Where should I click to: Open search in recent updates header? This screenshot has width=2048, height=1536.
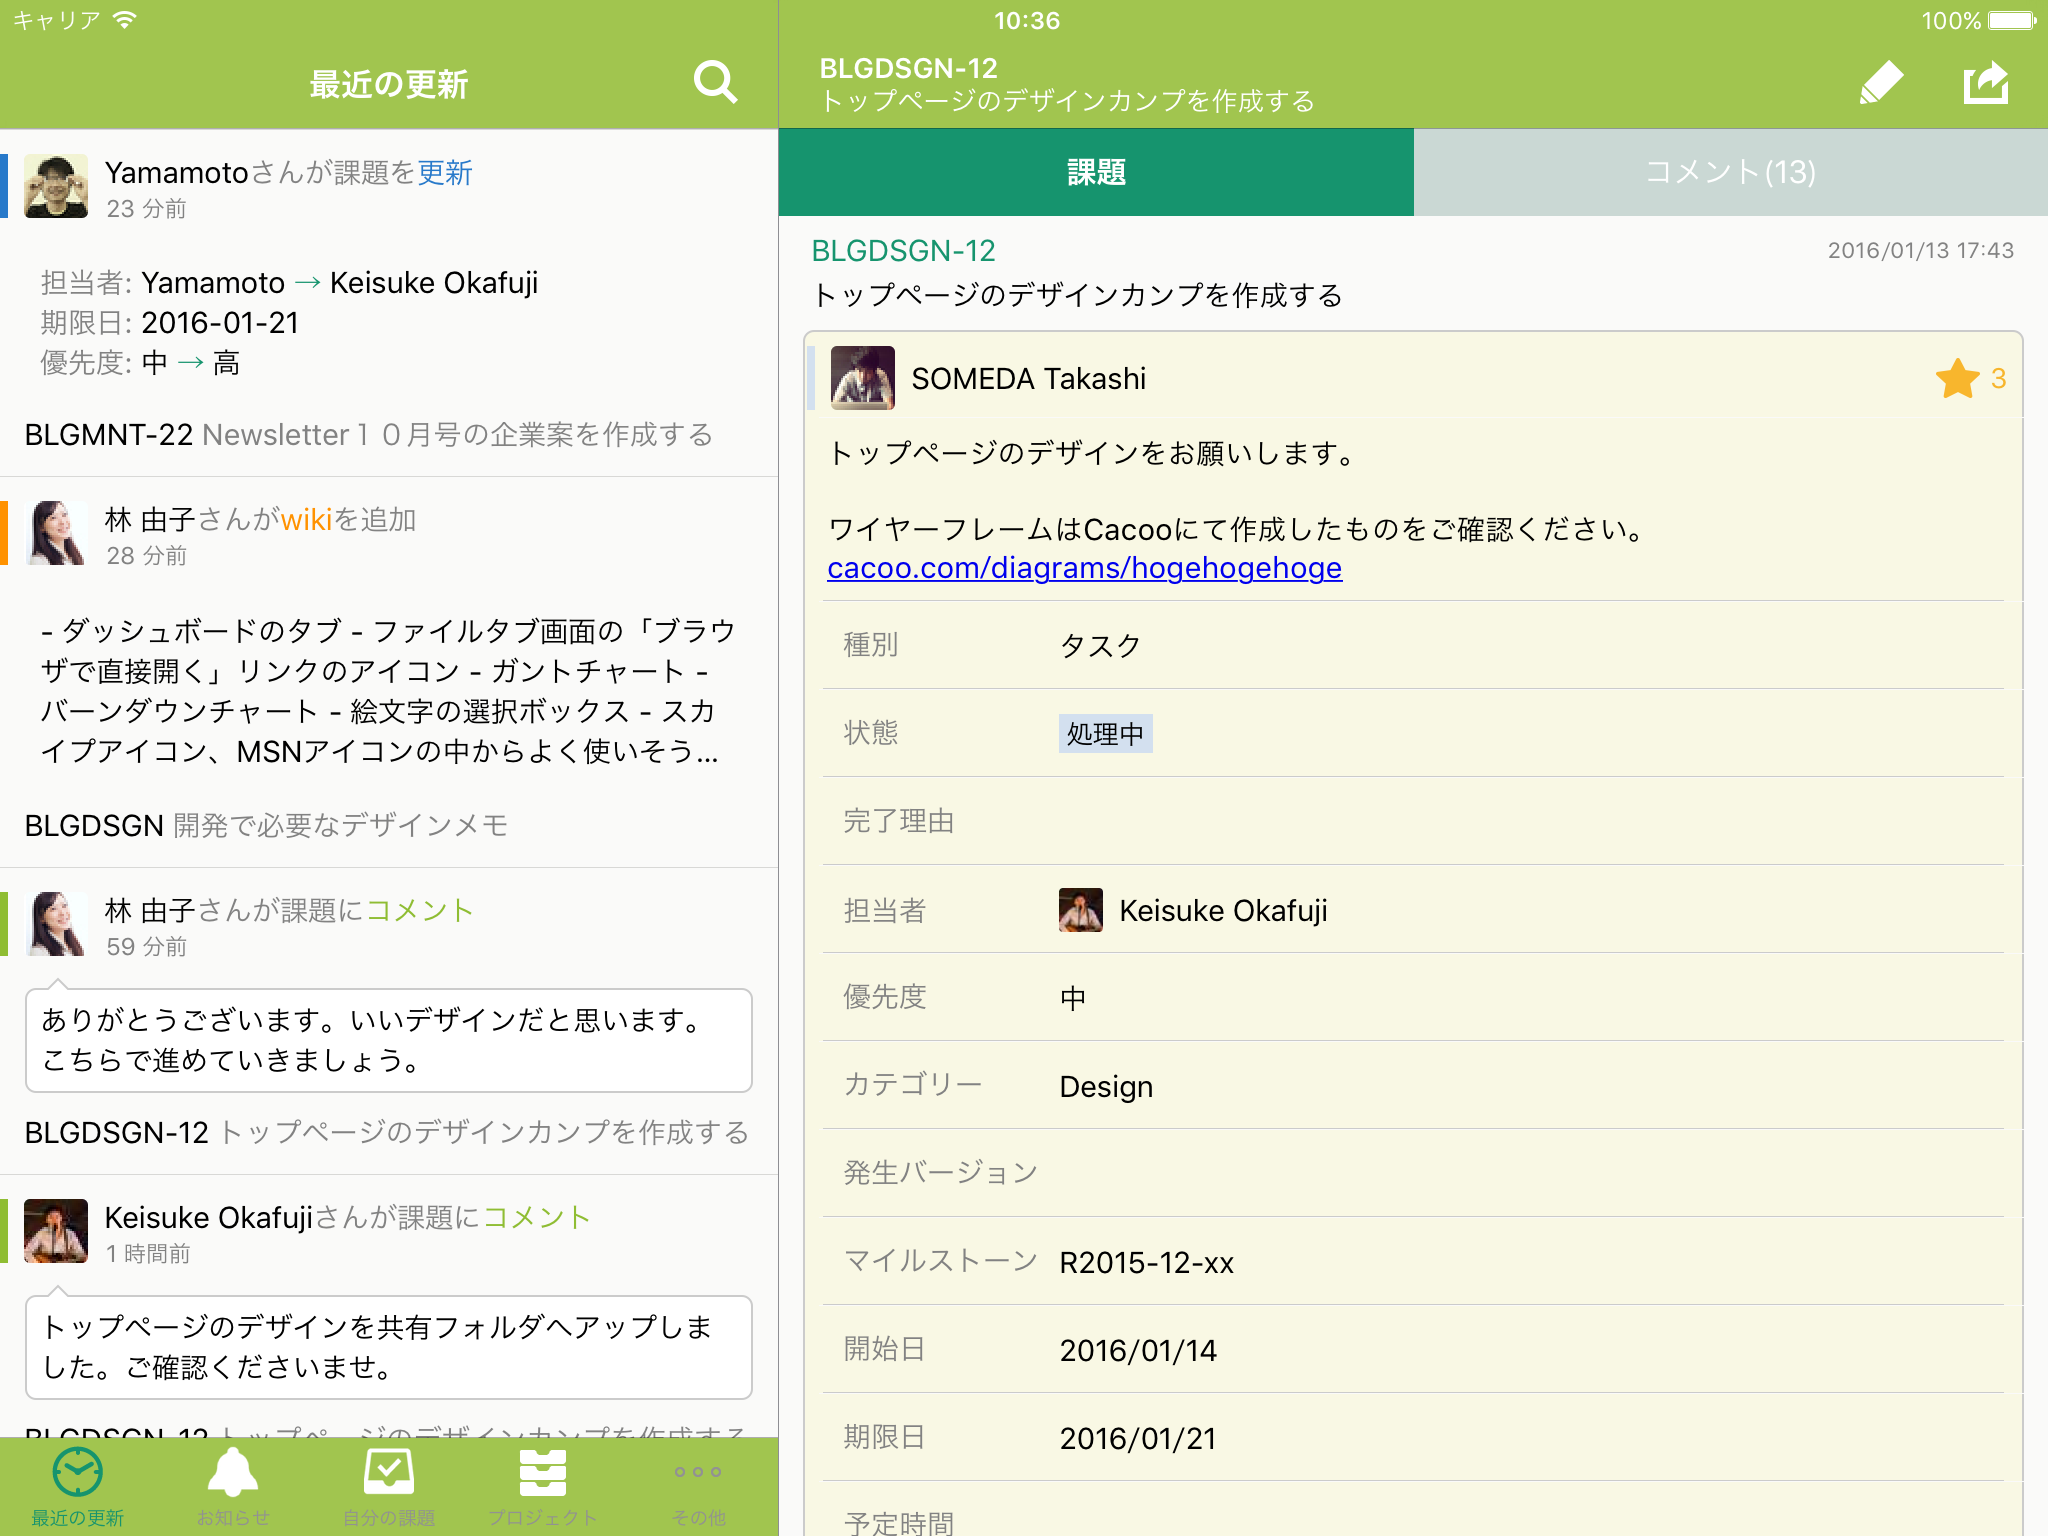[x=715, y=83]
